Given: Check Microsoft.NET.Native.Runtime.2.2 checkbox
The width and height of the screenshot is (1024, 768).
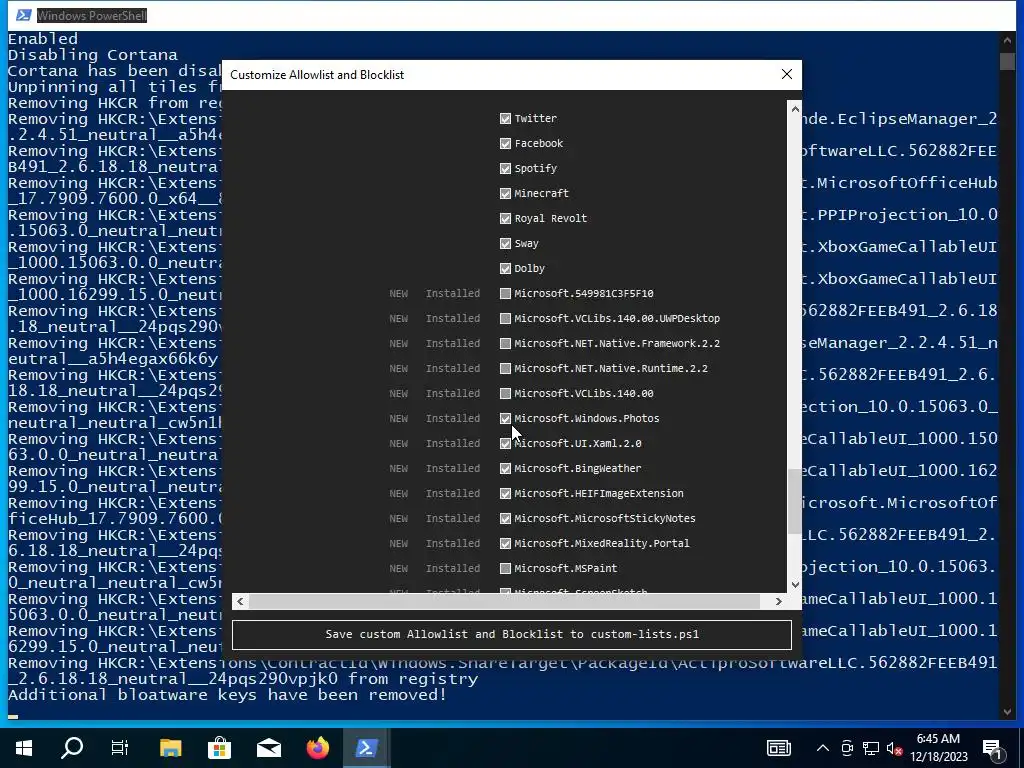Looking at the screenshot, I should click(x=505, y=368).
